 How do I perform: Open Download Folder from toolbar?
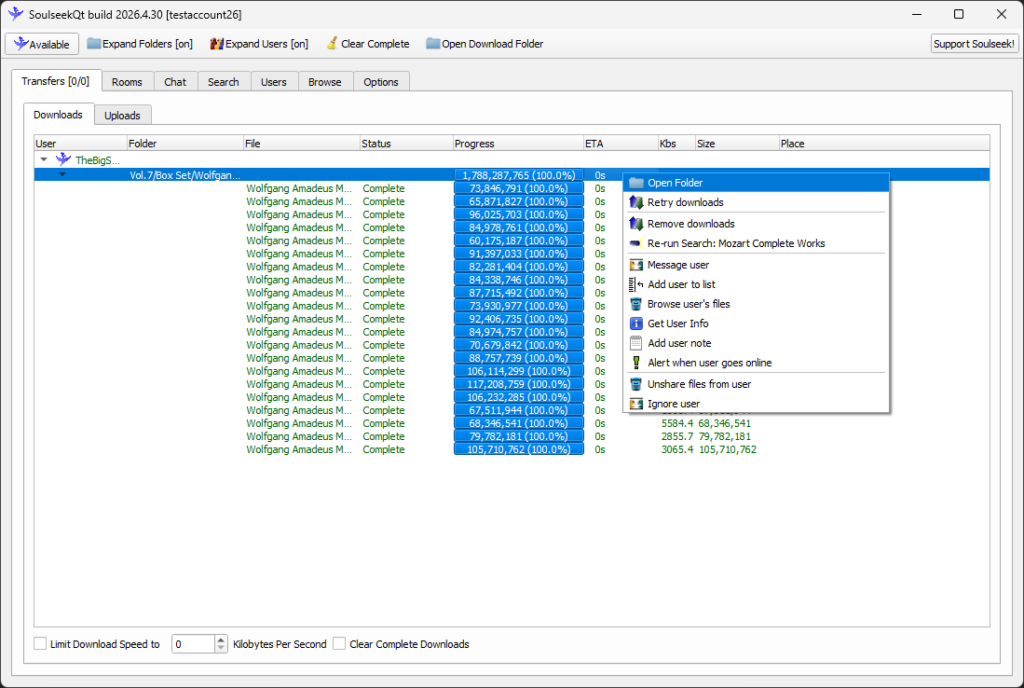485,44
